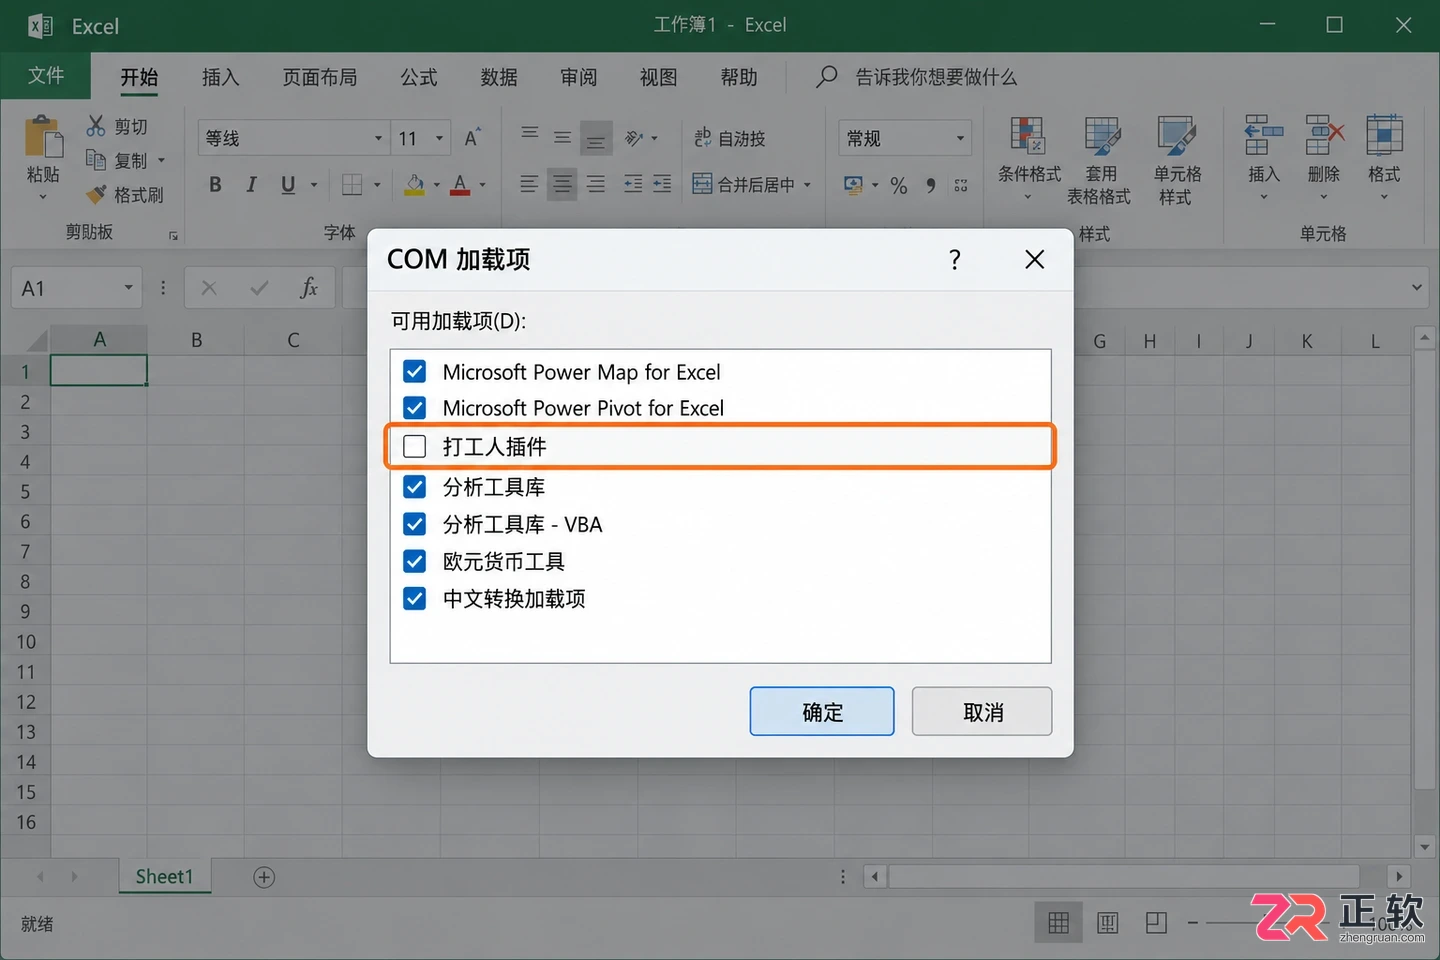Click the dialog help question mark

pyautogui.click(x=955, y=260)
